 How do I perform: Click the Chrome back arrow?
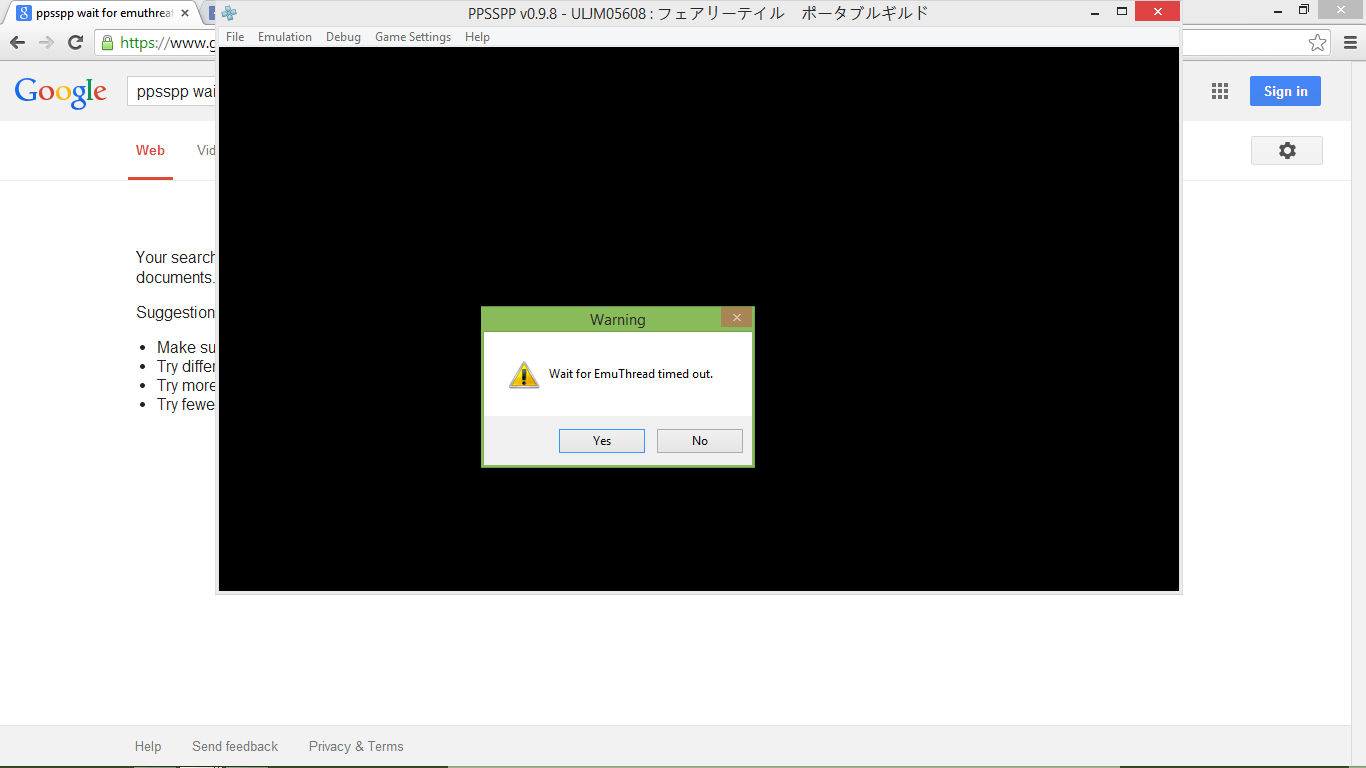pyautogui.click(x=17, y=42)
